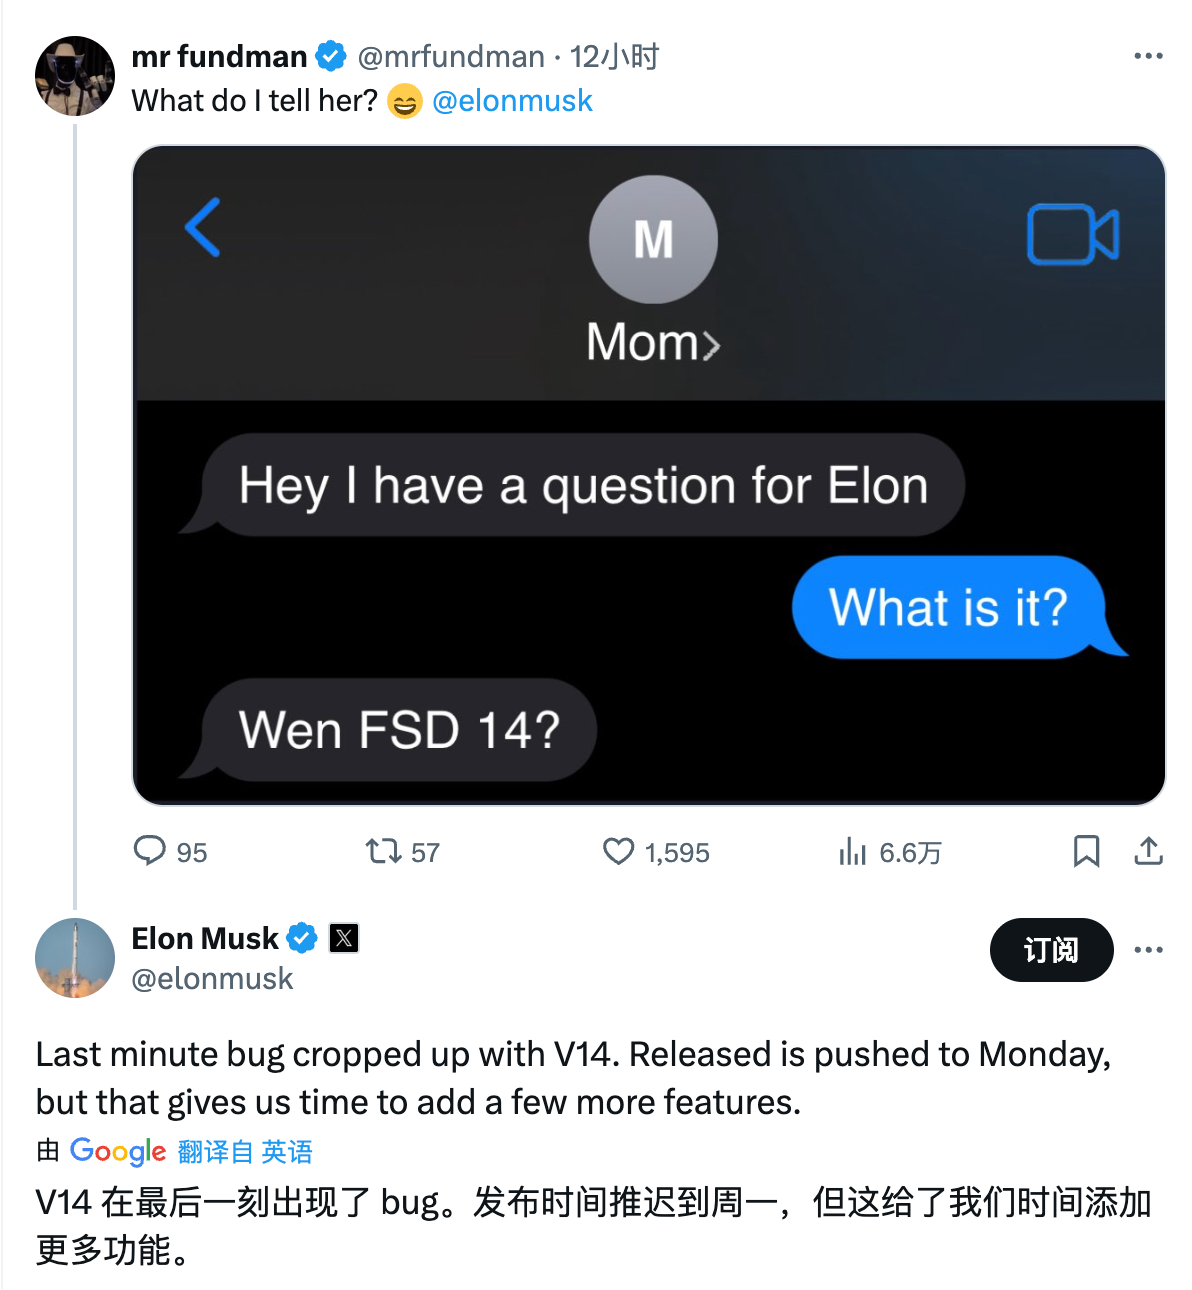This screenshot has height=1290, width=1192.
Task: Open more options for mr fundman tweet
Action: (x=1148, y=56)
